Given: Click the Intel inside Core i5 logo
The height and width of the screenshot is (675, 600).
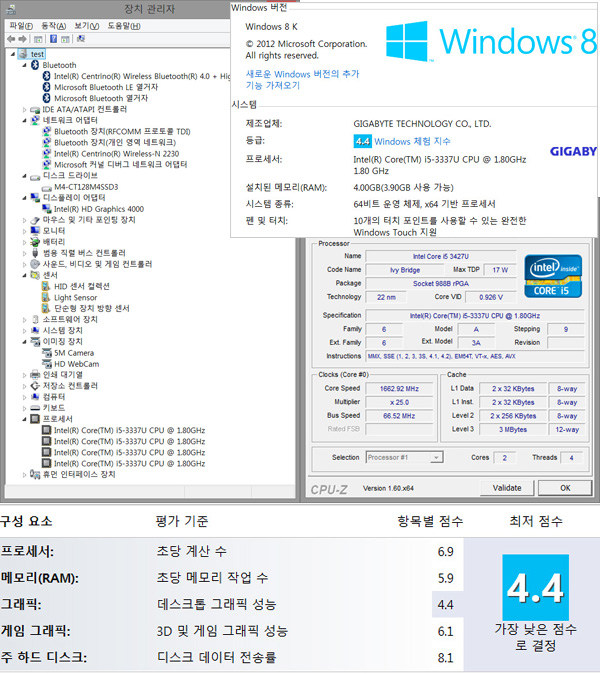Looking at the screenshot, I should pos(553,276).
